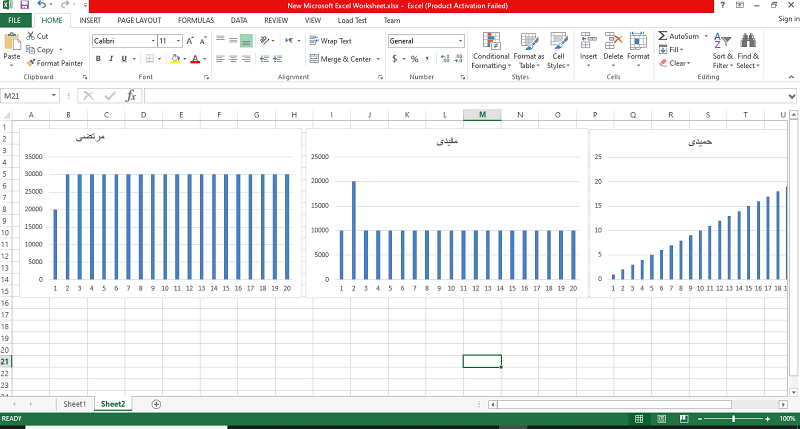Increase decimal places
The image size is (800, 429).
[445, 59]
